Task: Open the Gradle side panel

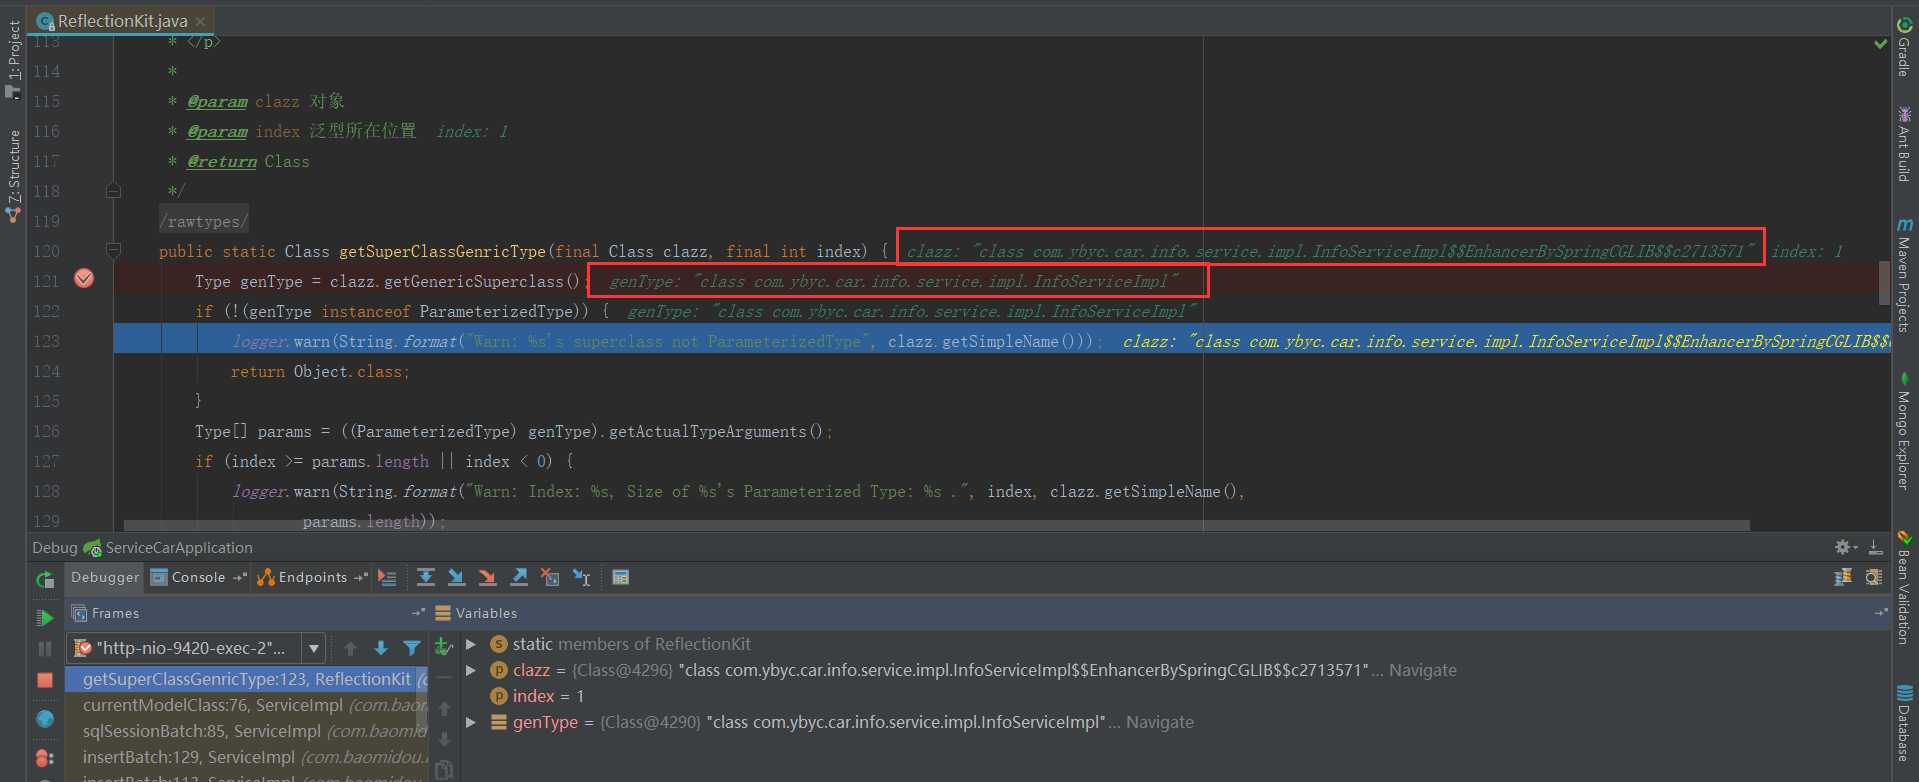Action: tap(1904, 47)
